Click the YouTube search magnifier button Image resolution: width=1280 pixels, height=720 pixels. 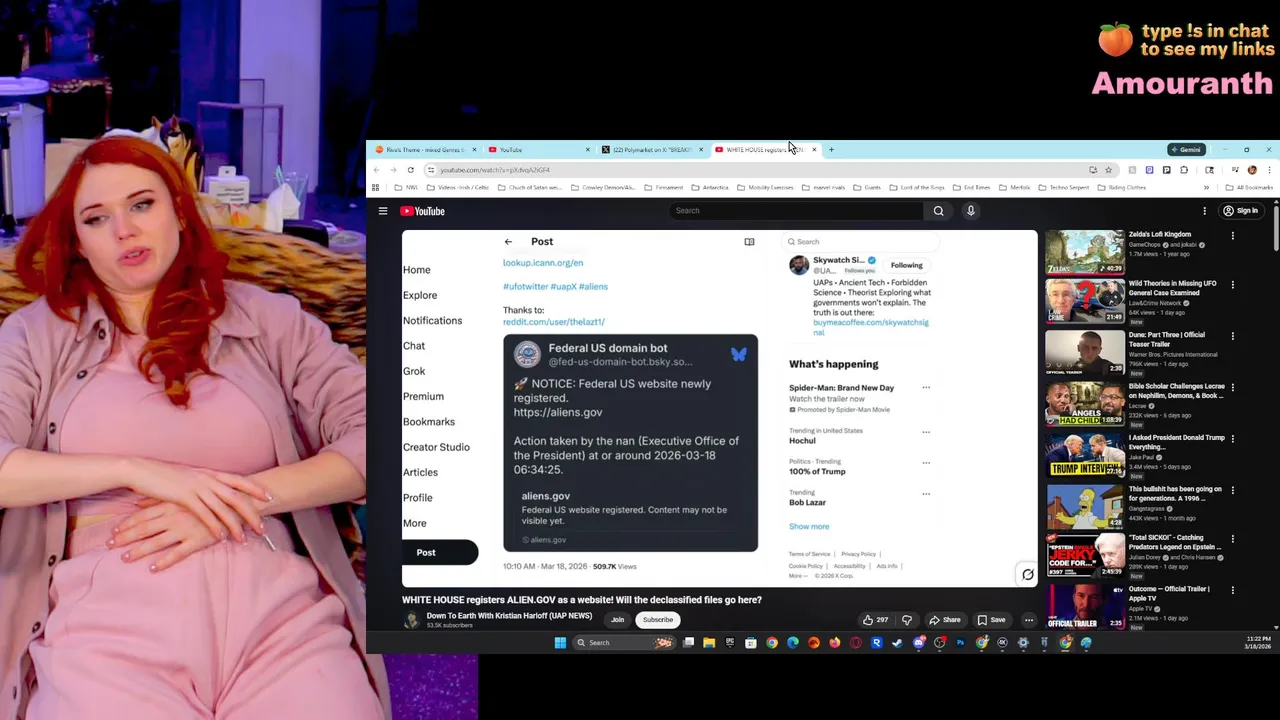click(x=938, y=211)
